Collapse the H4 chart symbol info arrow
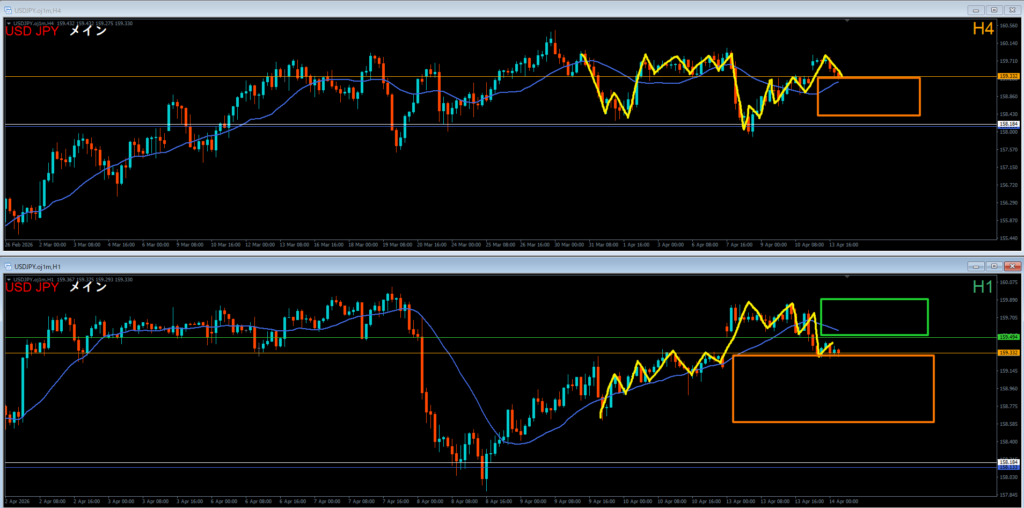This screenshot has height=508, width=1024. [x=7, y=22]
